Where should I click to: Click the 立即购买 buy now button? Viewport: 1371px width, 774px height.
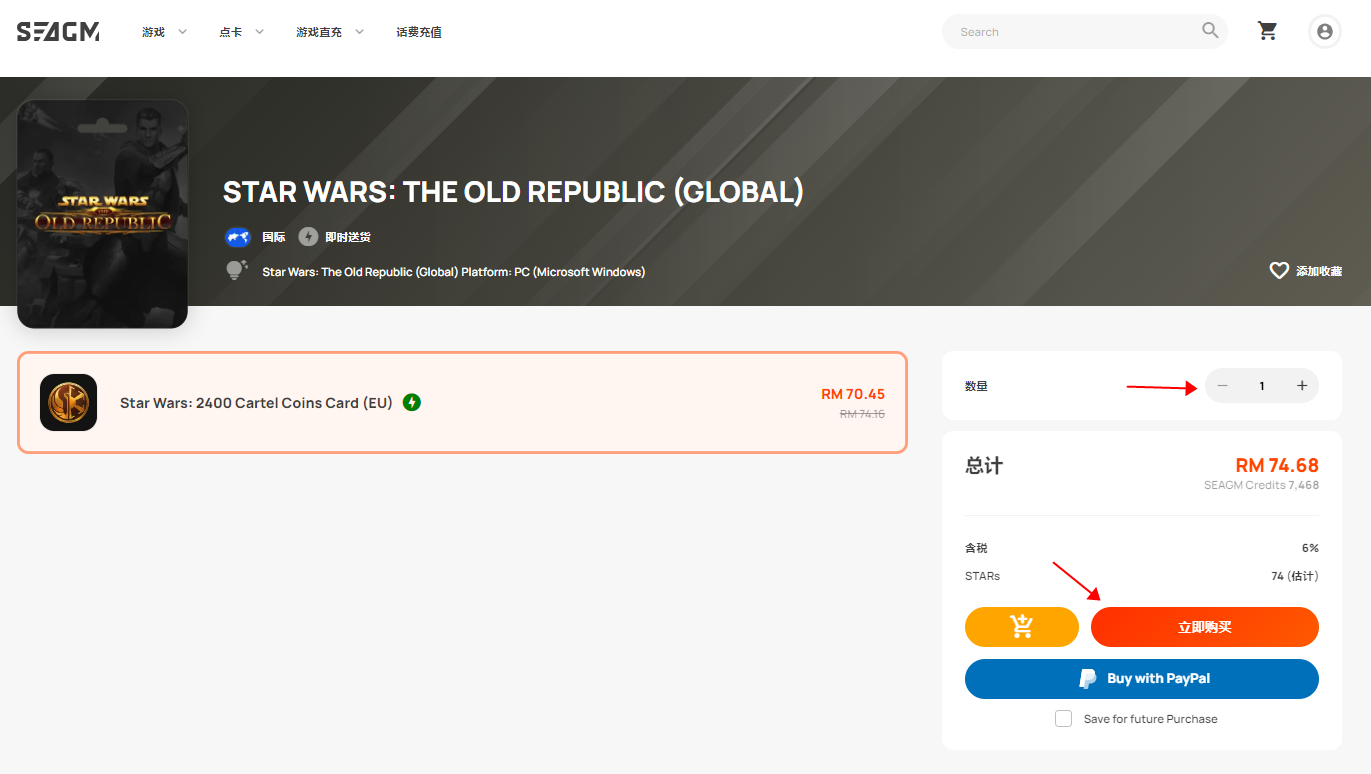tap(1204, 627)
